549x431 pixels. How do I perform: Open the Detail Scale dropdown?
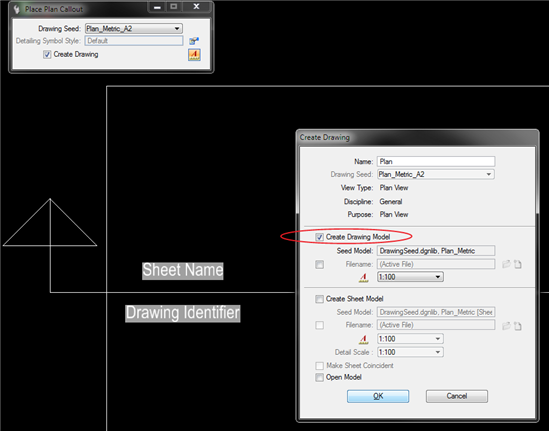[410, 352]
